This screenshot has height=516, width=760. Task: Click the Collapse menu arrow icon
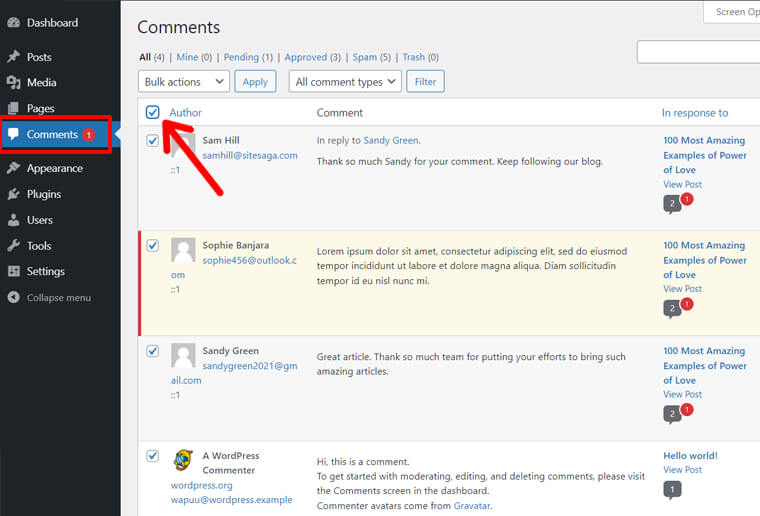14,297
